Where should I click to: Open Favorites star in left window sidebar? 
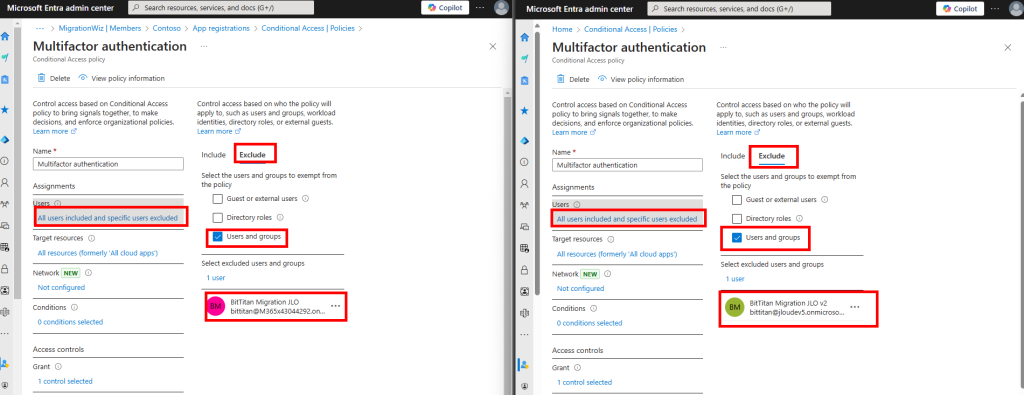pos(5,110)
